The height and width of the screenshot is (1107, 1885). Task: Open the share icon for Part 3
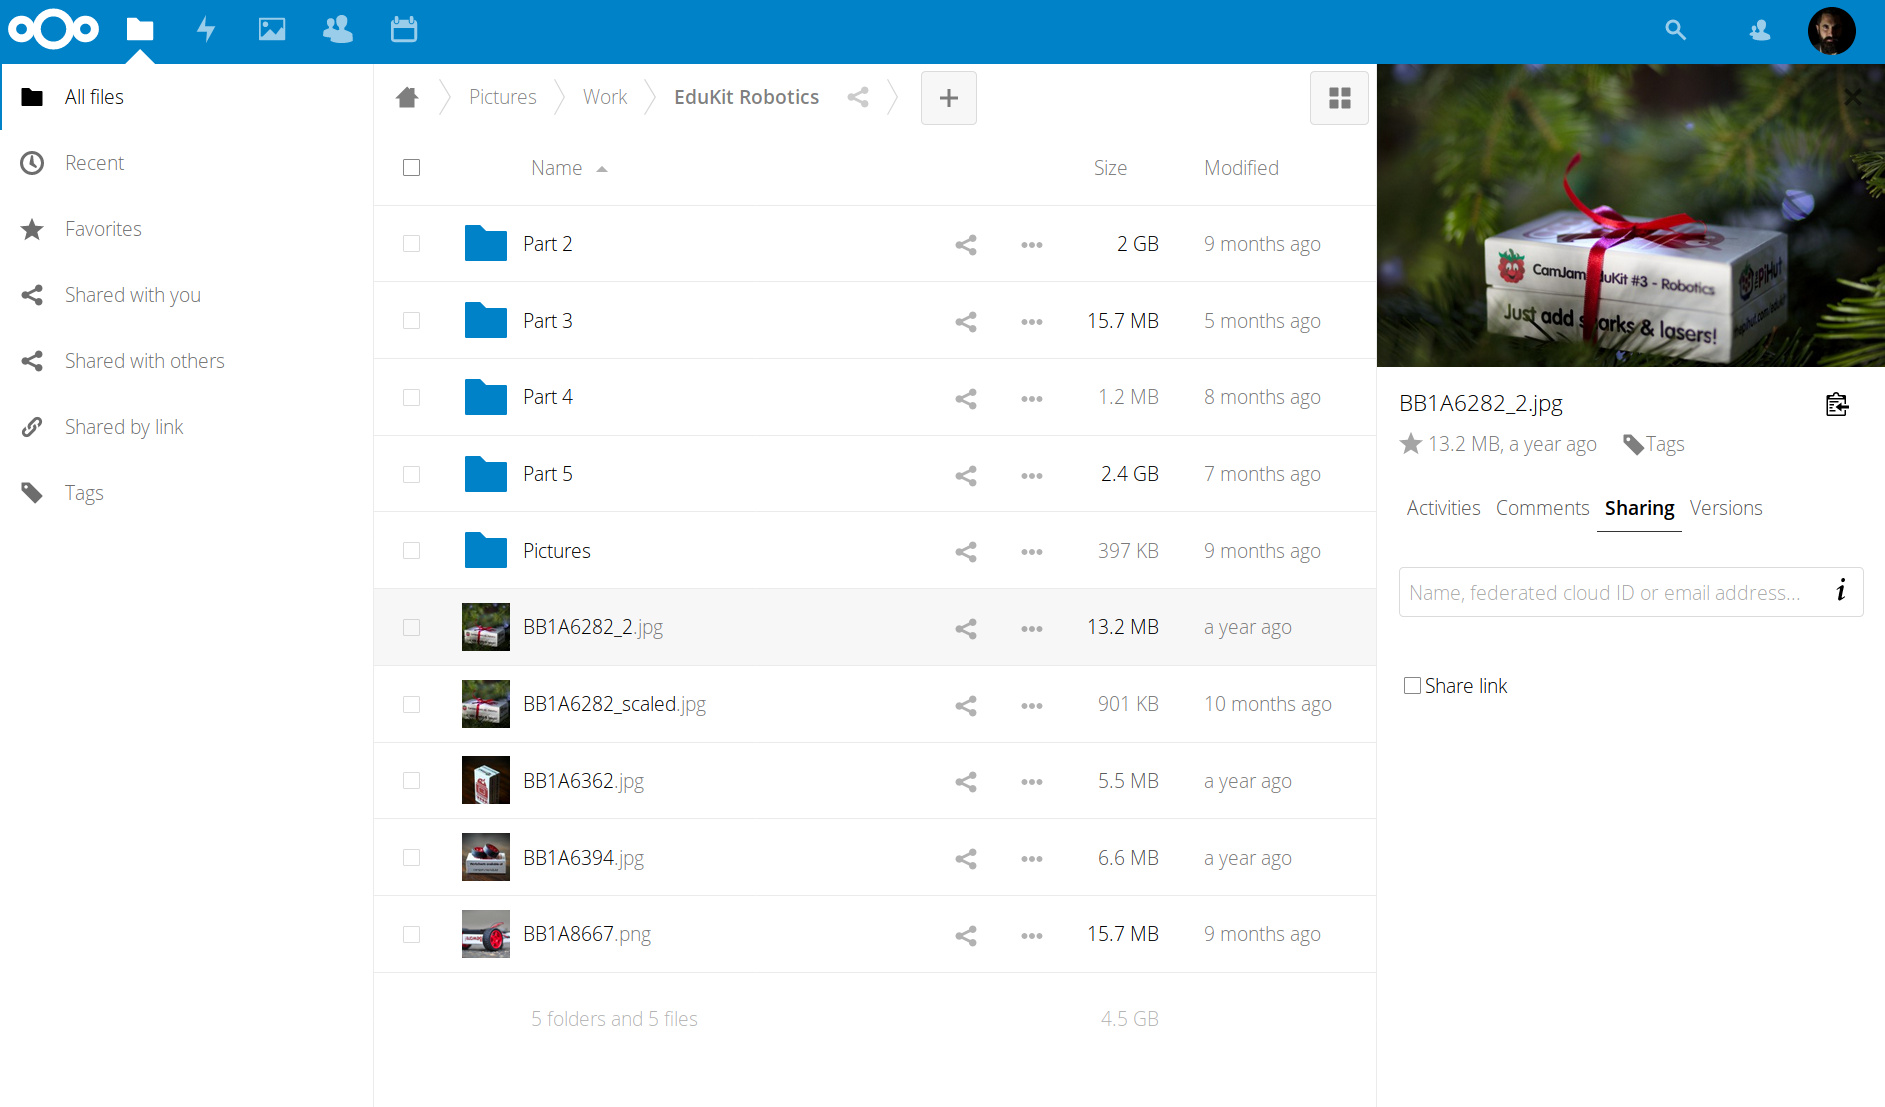(965, 321)
